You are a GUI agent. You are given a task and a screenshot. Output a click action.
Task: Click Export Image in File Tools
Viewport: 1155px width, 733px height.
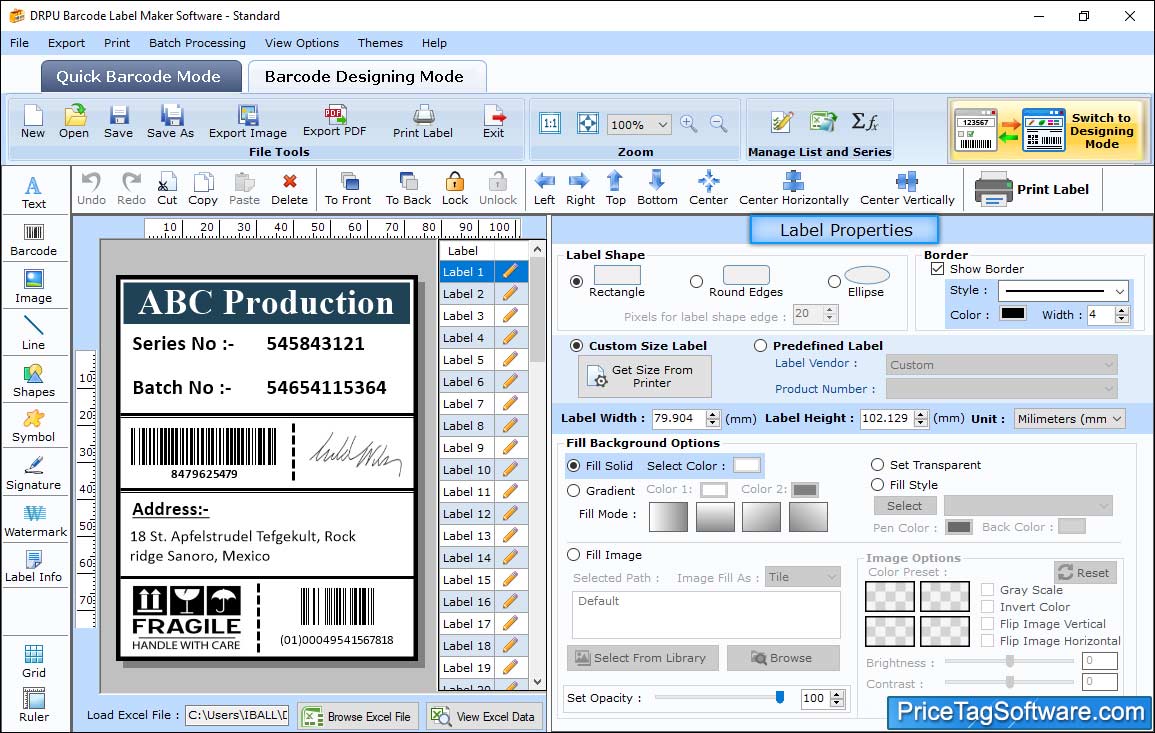click(x=248, y=122)
